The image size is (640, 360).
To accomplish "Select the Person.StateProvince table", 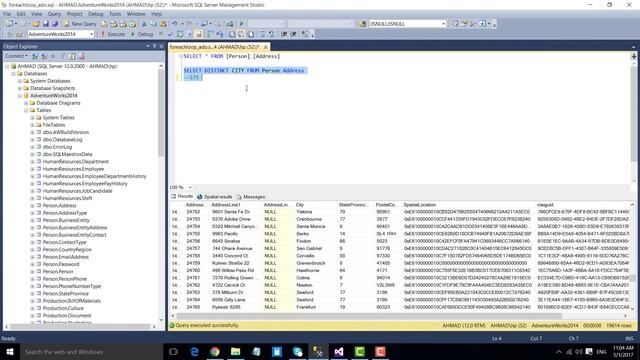I will point(65,293).
